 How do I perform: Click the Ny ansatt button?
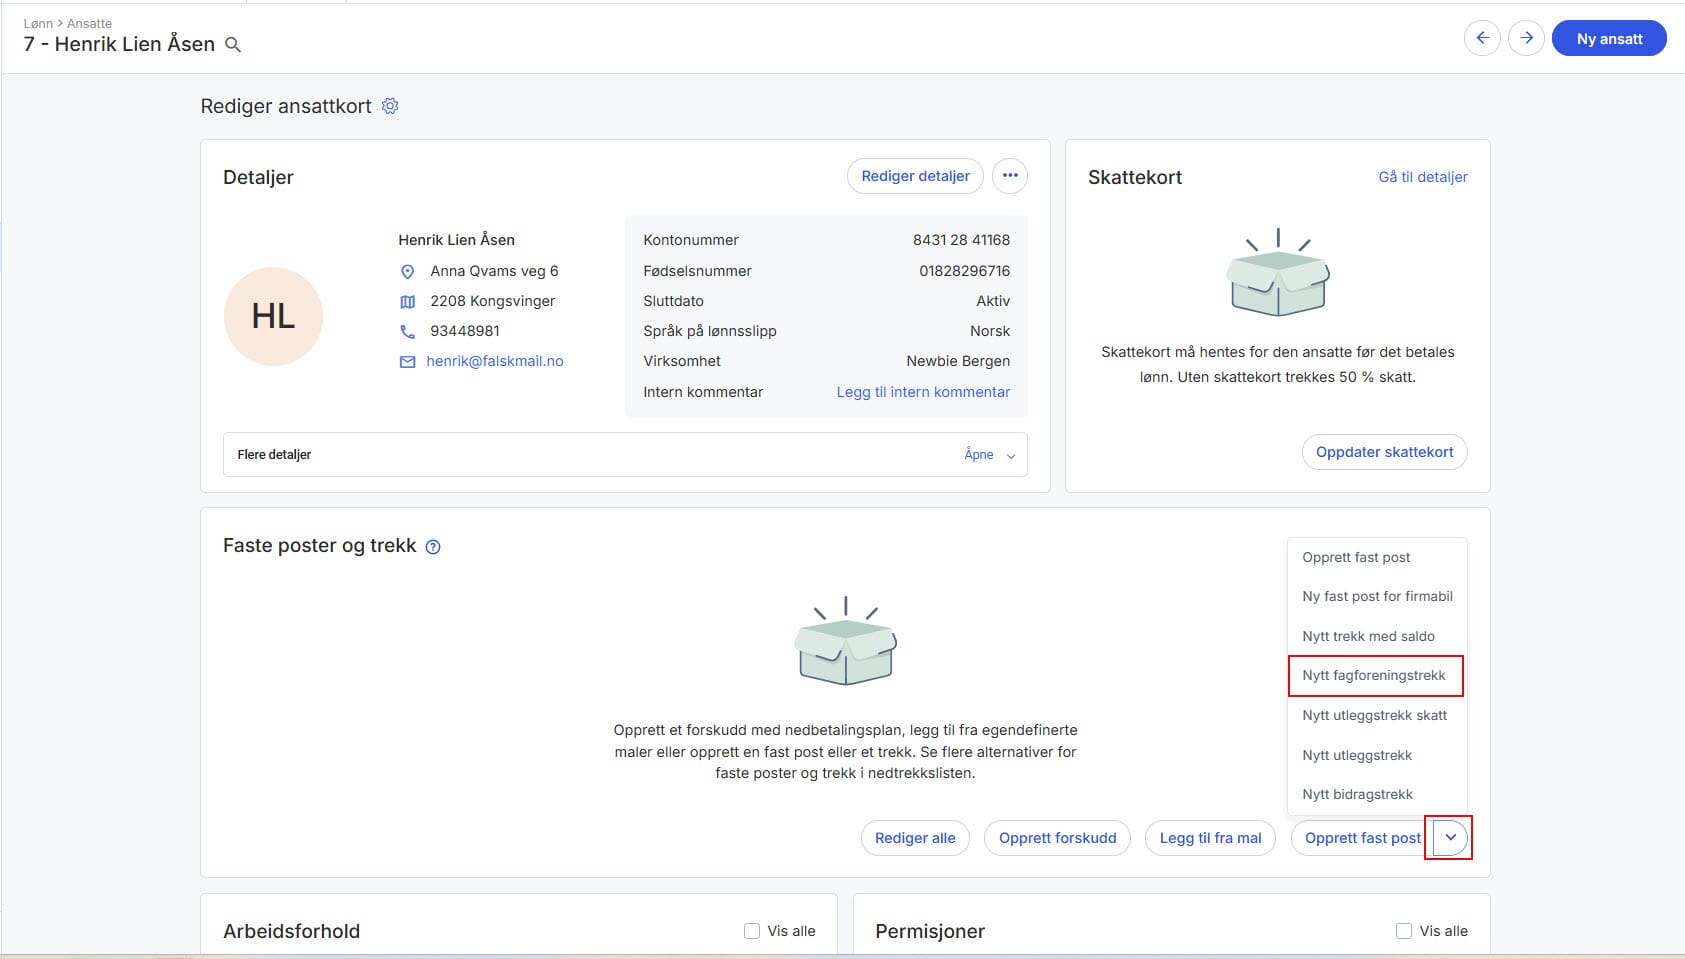click(1609, 39)
